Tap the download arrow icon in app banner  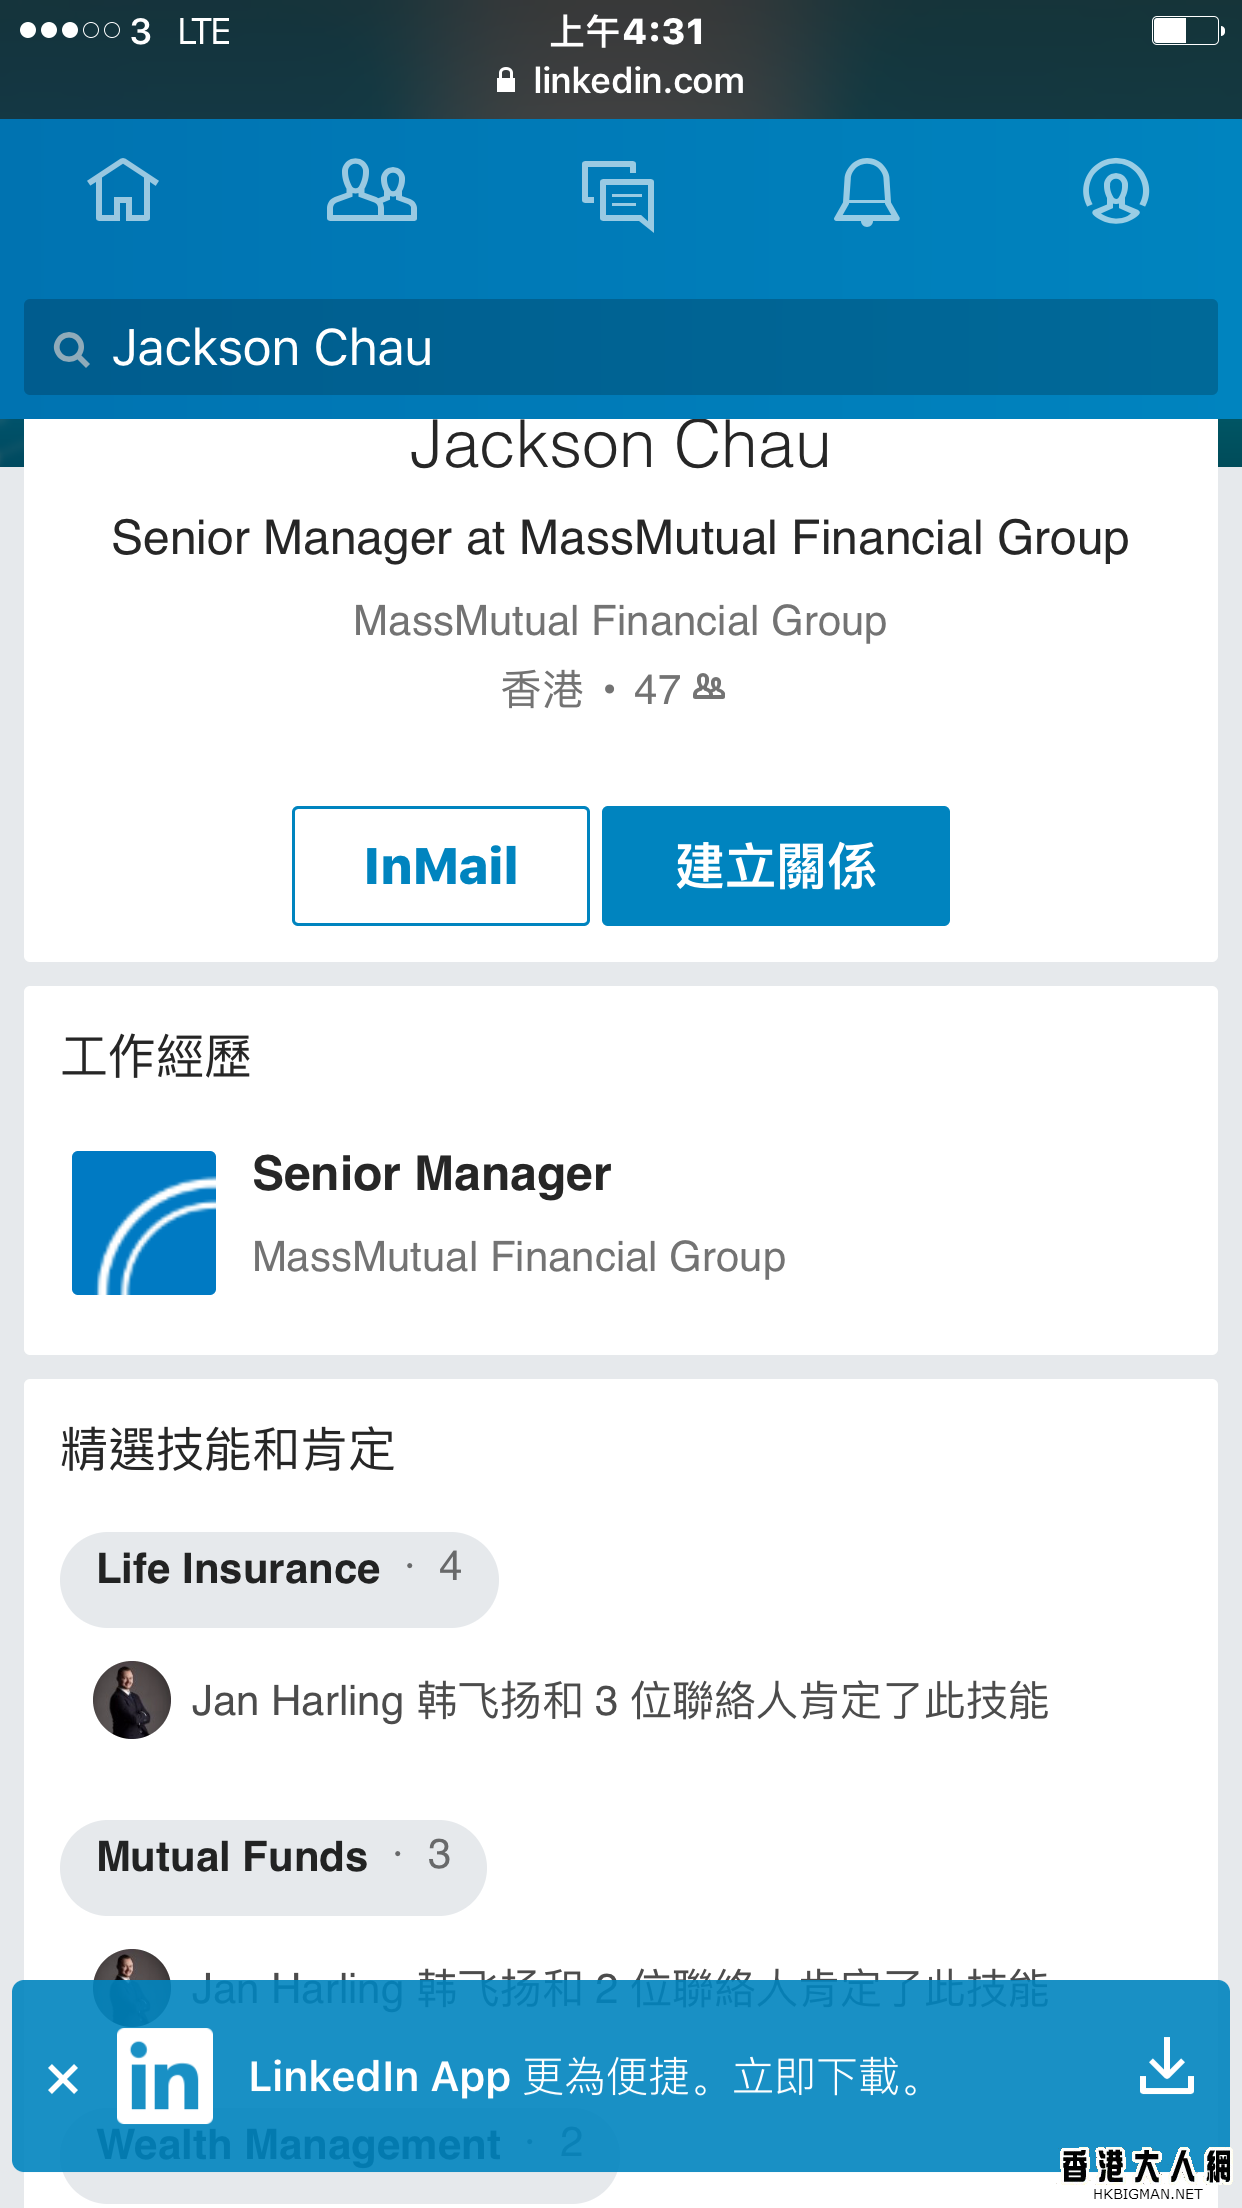coord(1167,2066)
